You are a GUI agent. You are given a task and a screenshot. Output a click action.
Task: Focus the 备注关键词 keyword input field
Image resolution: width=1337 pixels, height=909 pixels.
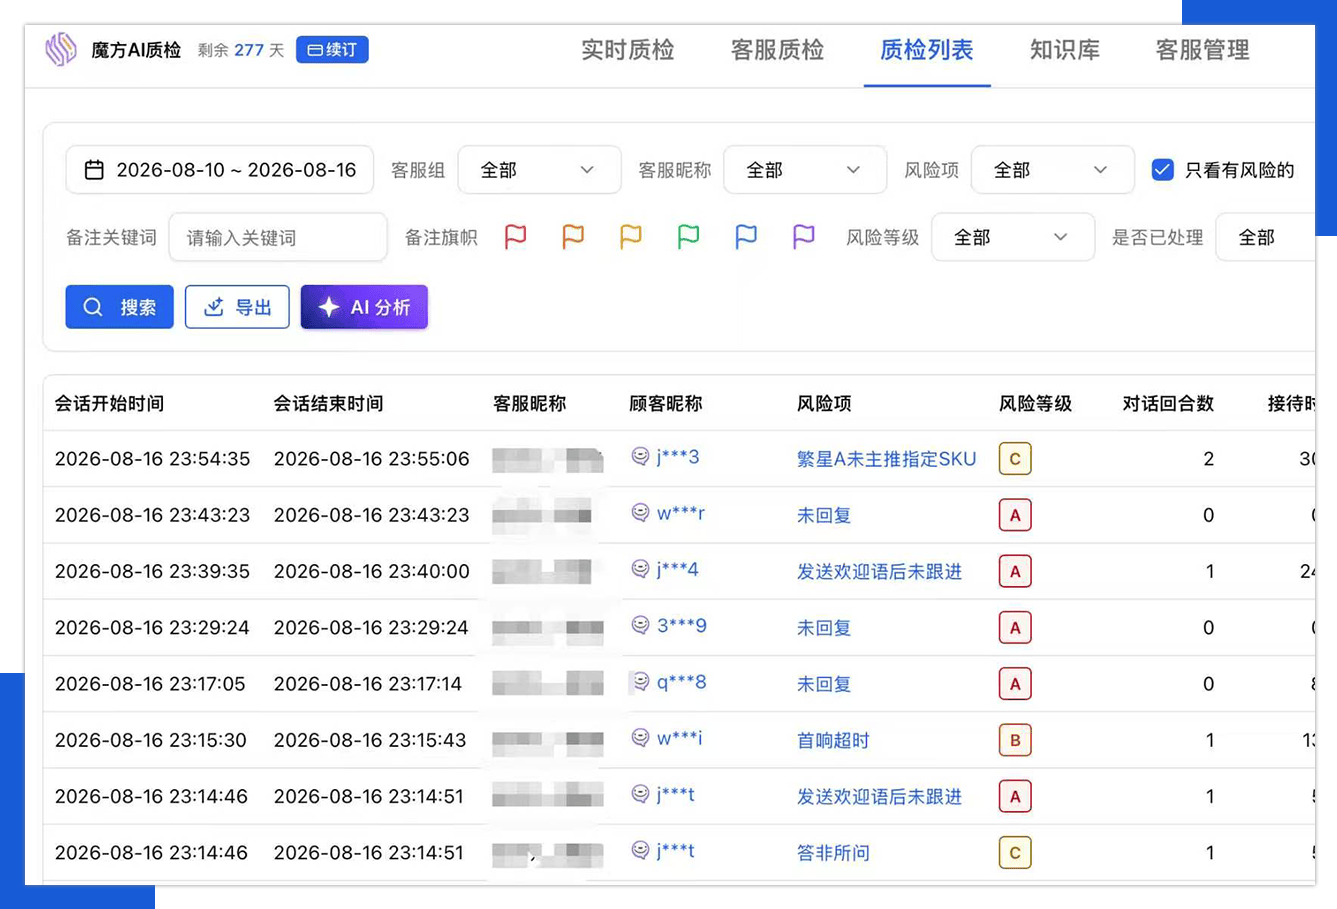[278, 237]
